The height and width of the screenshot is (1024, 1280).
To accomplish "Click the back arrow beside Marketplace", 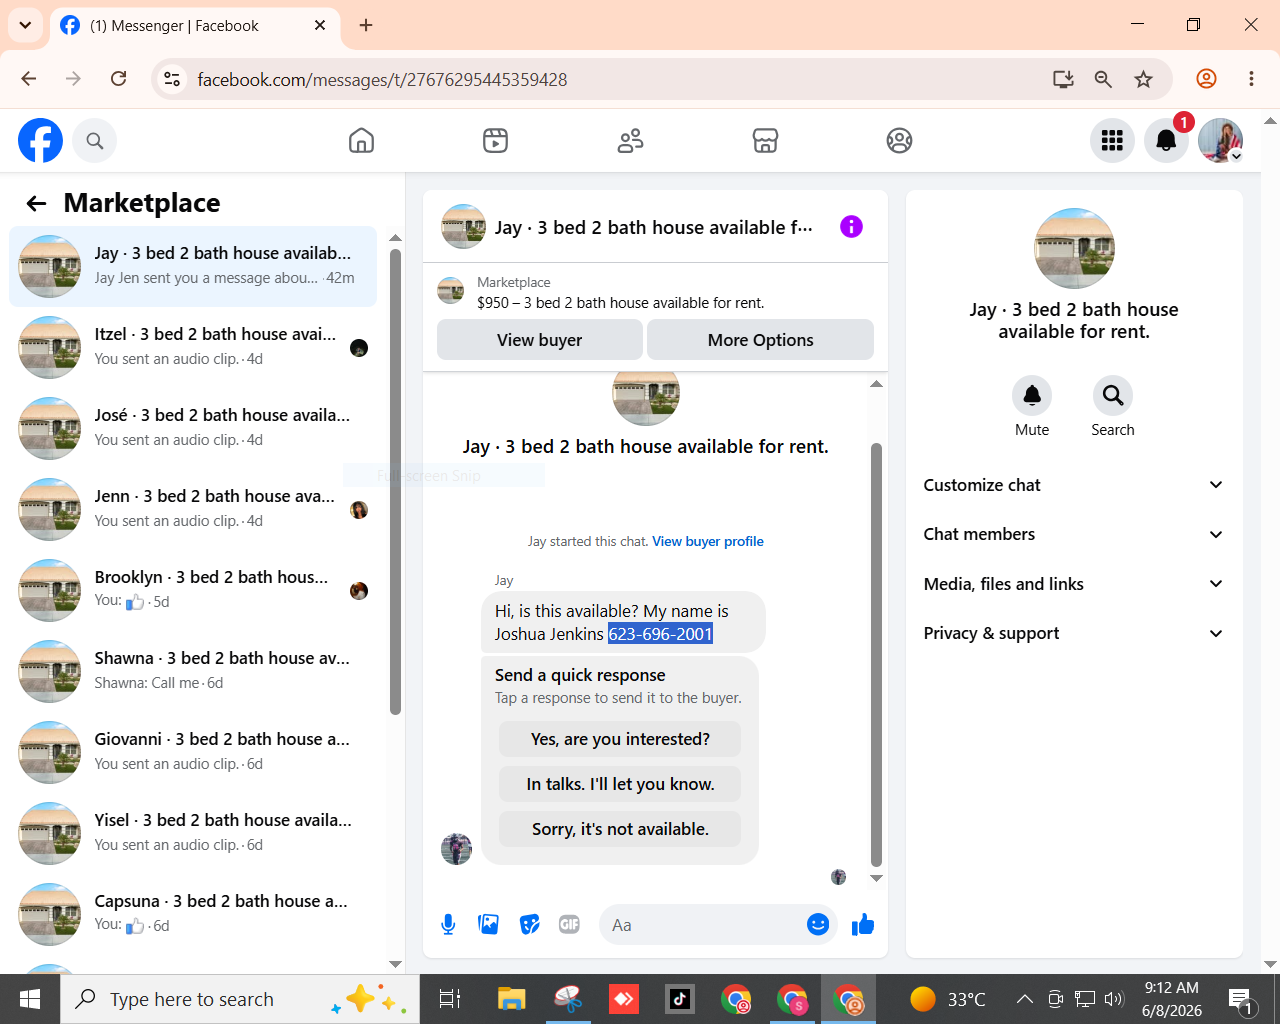I will (x=37, y=204).
